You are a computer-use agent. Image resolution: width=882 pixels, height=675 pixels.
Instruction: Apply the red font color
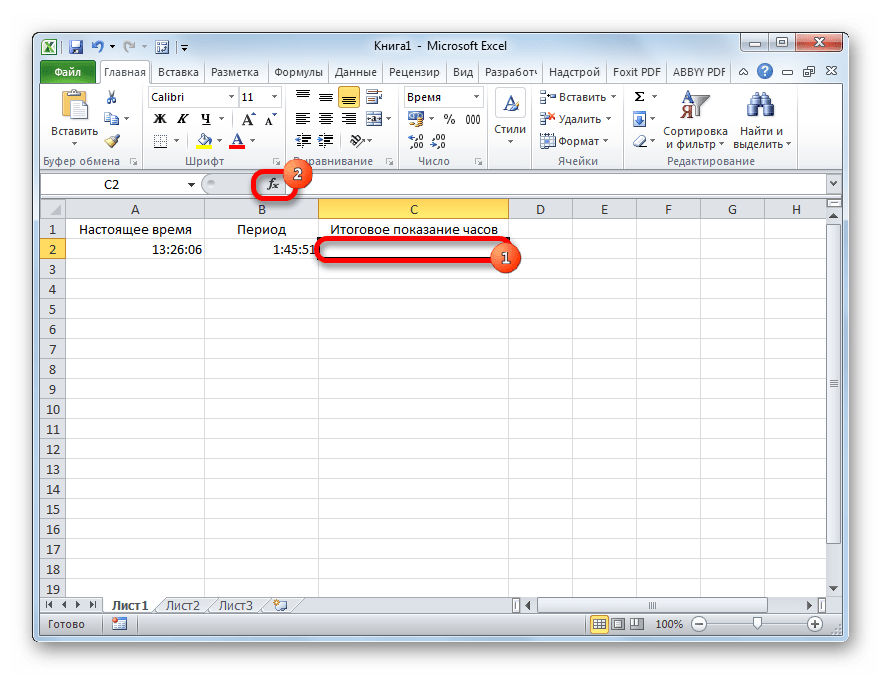237,141
